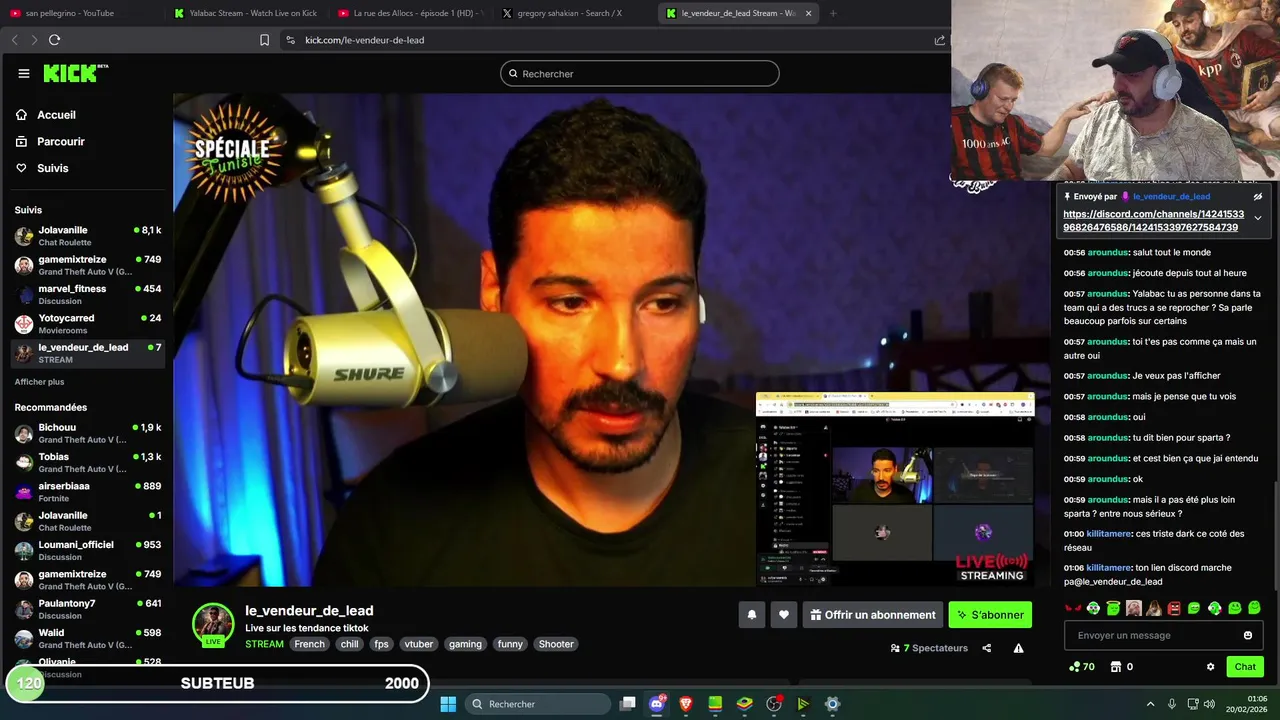Open the channel shop icon next to 0
1280x720 pixels.
pos(1116,667)
